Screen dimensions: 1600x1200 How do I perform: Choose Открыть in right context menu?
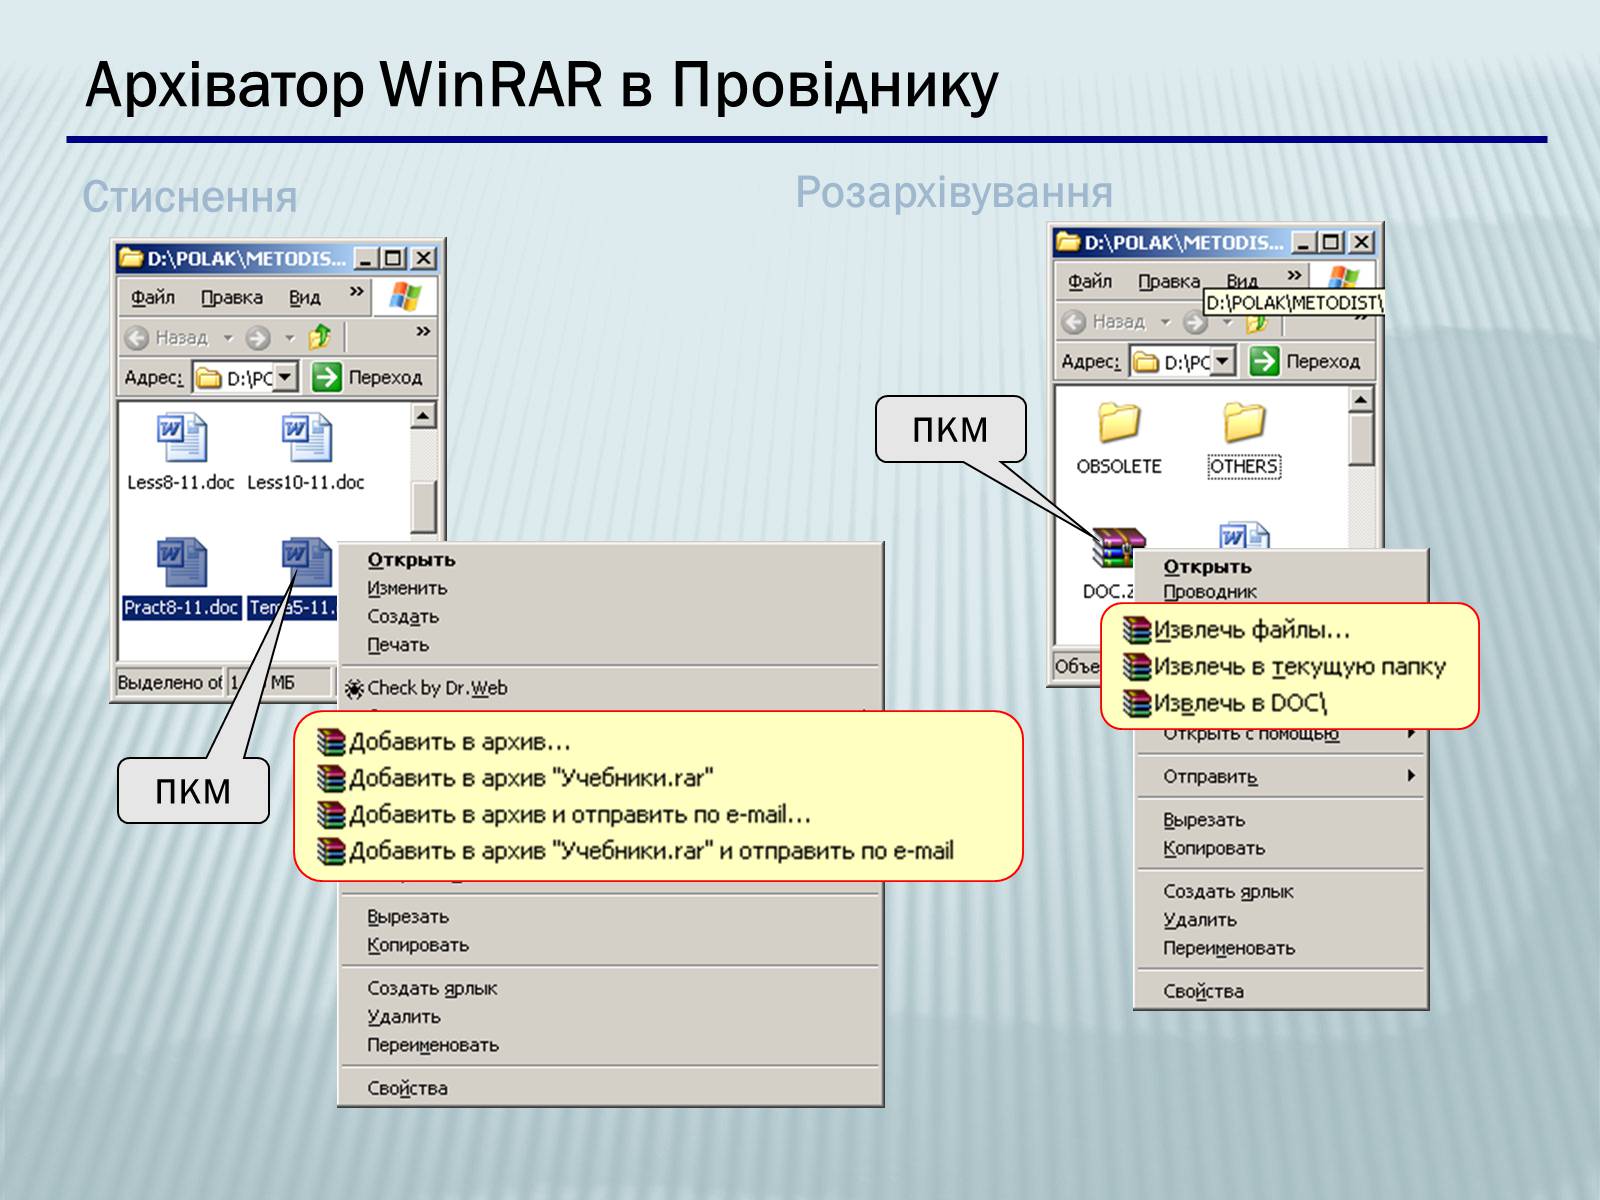click(1207, 566)
